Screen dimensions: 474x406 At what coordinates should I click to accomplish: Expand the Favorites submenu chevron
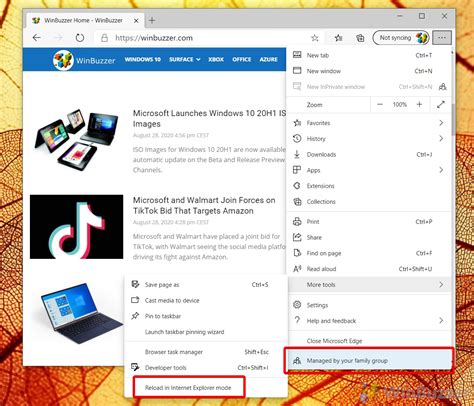point(441,123)
